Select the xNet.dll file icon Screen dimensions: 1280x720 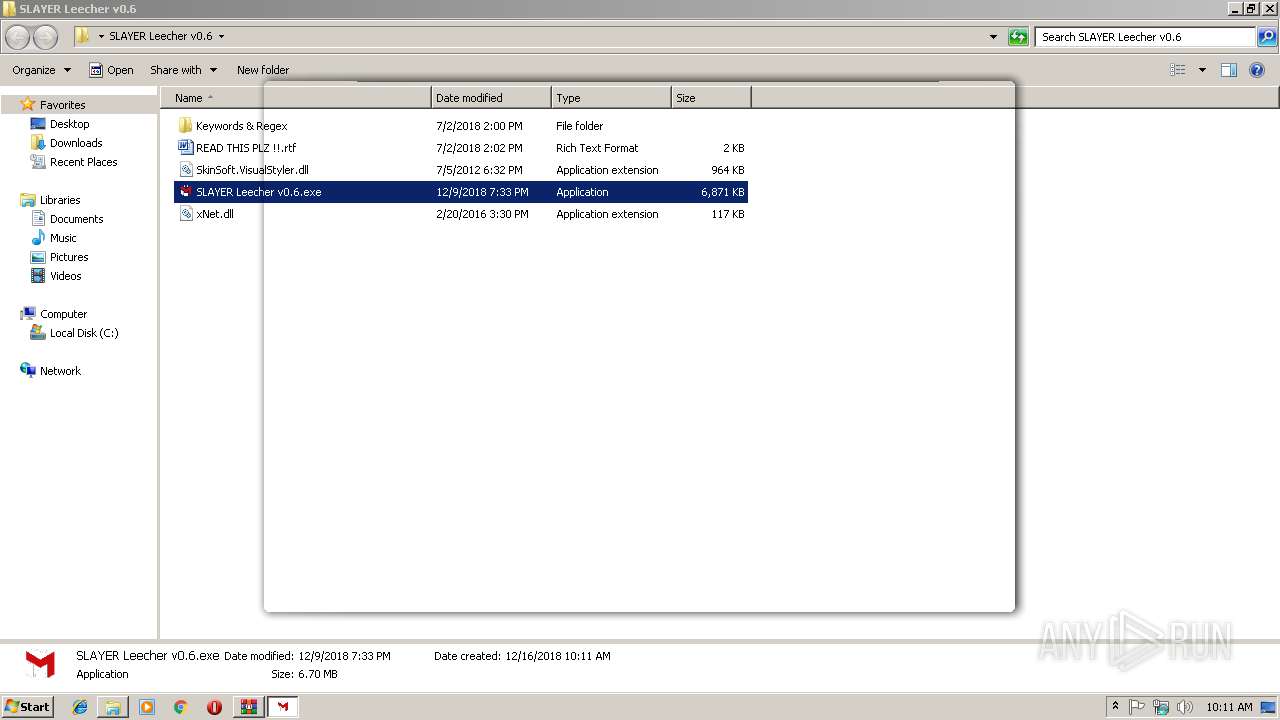(x=185, y=214)
